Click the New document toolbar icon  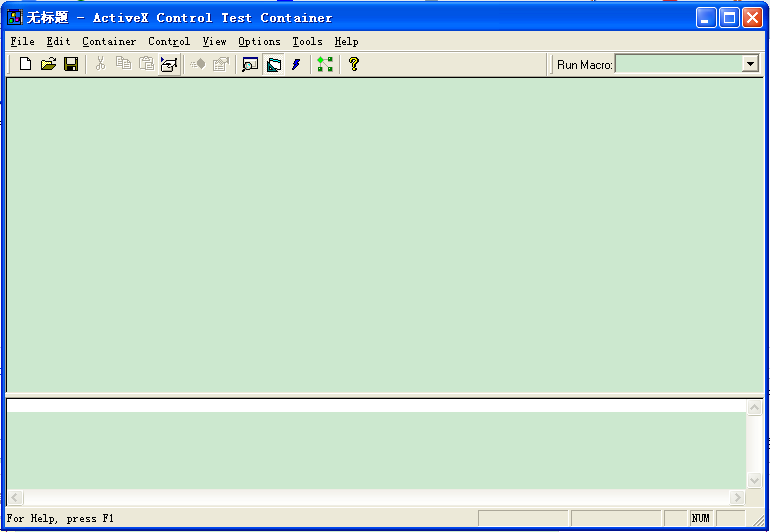(25, 64)
